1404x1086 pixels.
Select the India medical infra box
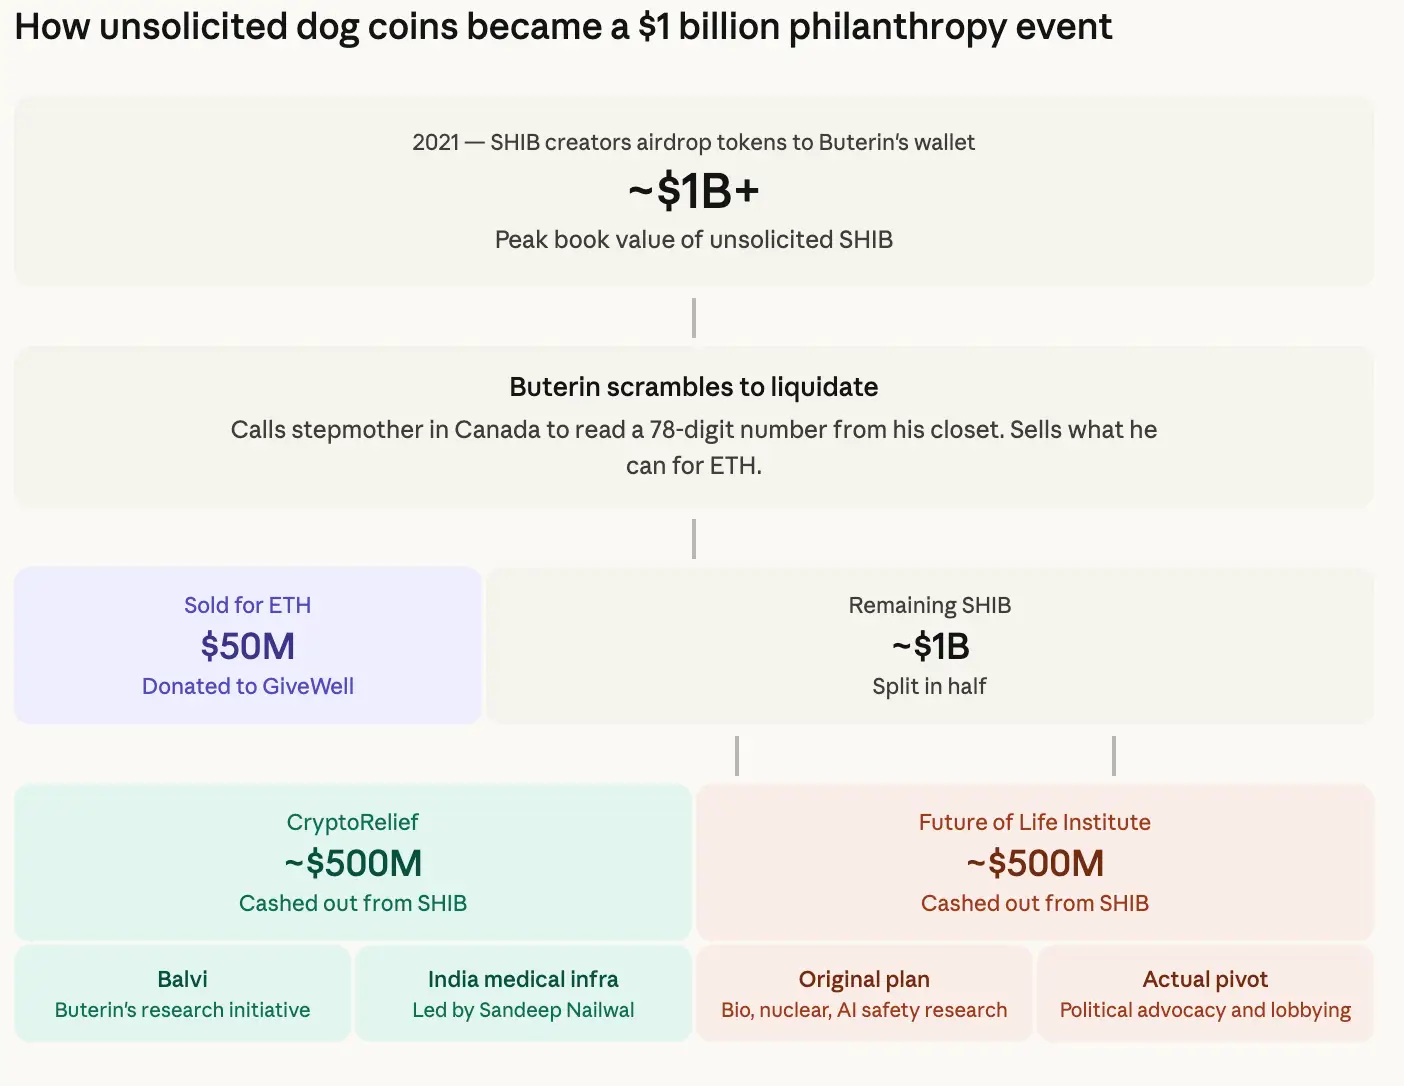523,994
